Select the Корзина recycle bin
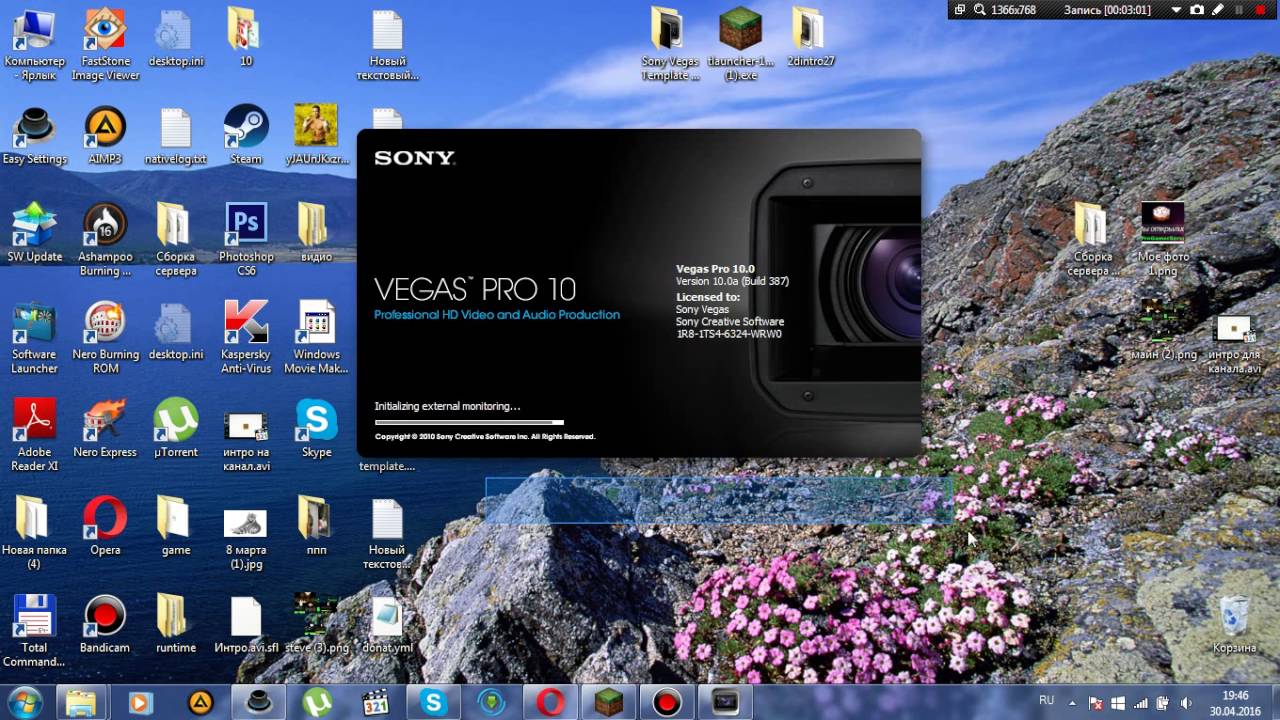The width and height of the screenshot is (1280, 720). (x=1234, y=625)
